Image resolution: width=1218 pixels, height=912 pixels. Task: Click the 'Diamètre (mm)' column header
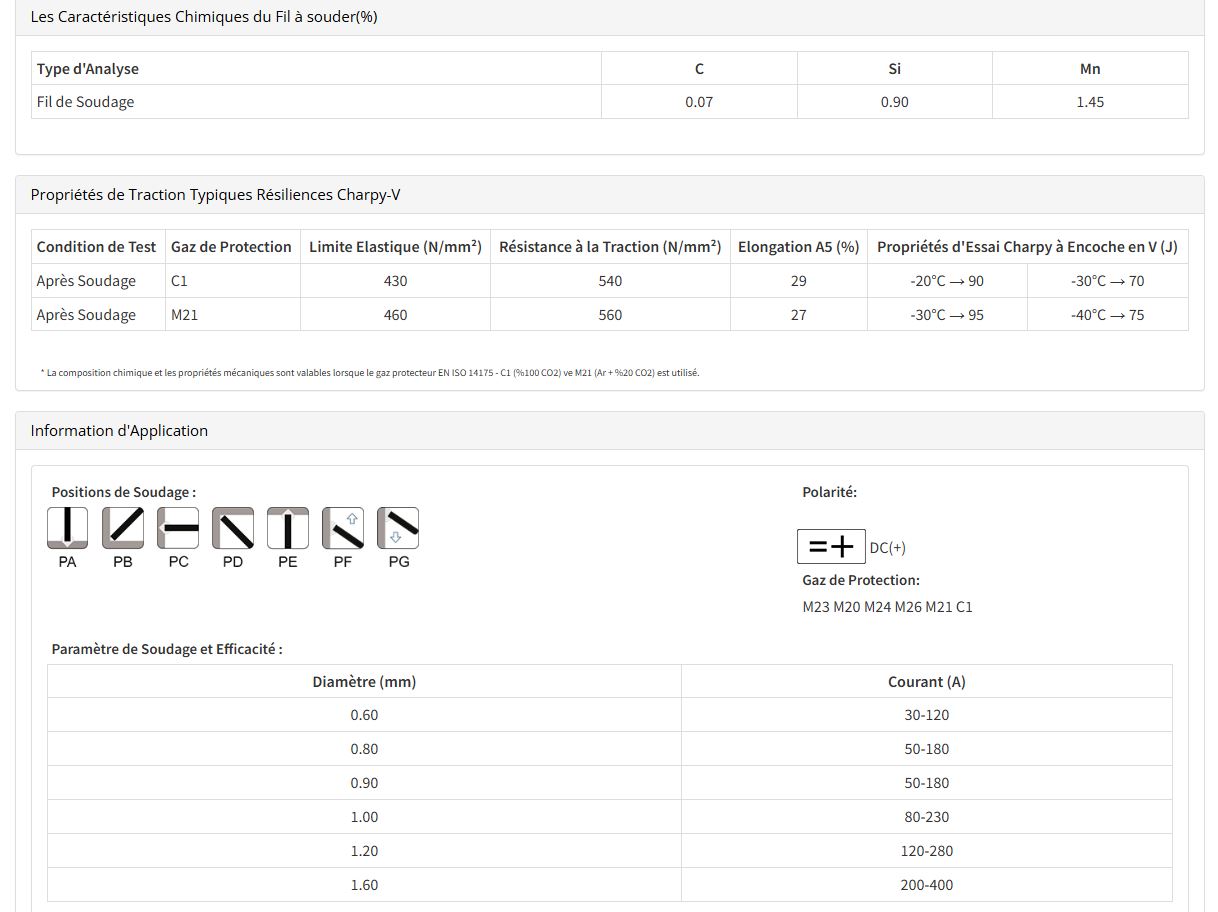coord(364,682)
